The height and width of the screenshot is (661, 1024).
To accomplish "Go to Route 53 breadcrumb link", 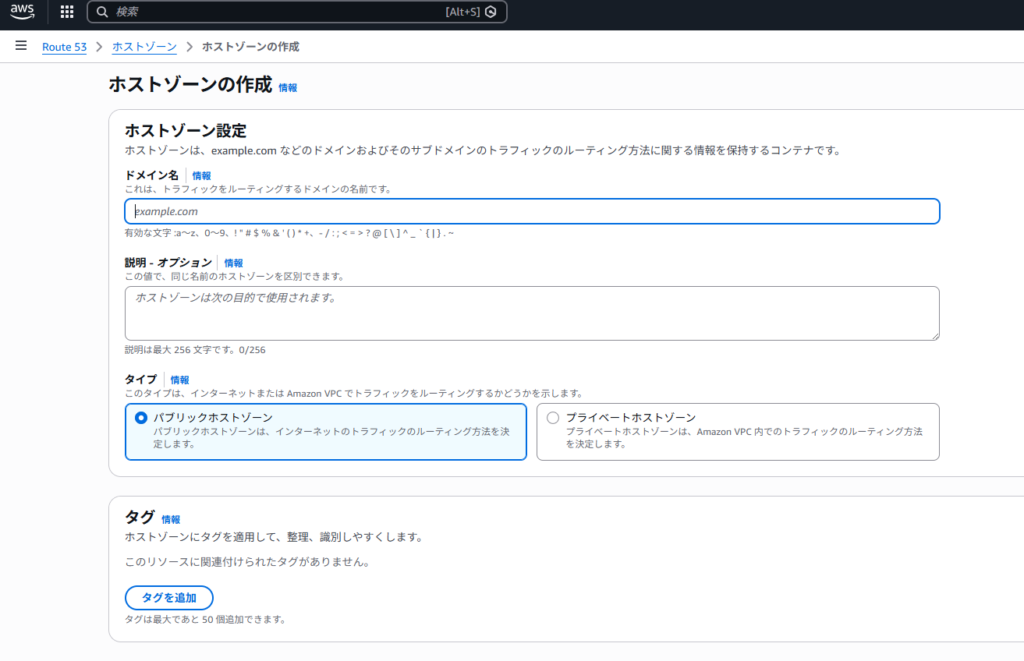I will tap(64, 47).
